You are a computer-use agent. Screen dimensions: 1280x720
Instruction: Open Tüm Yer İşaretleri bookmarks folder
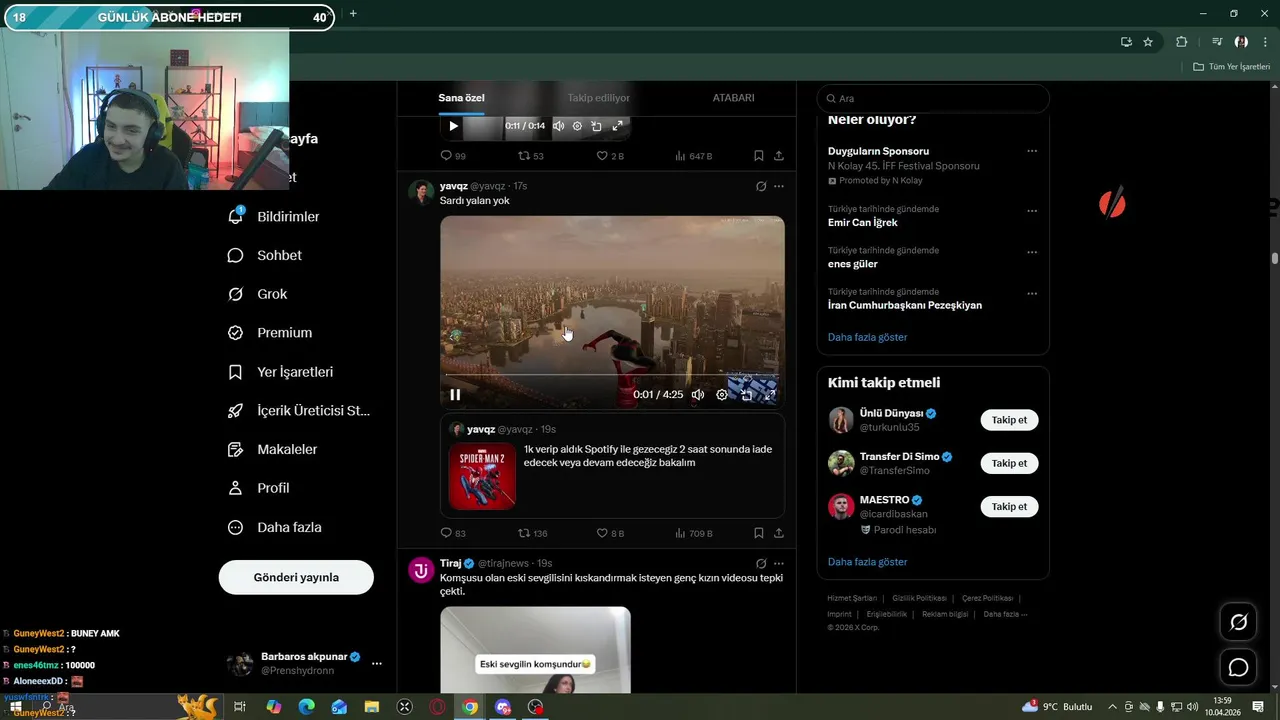[x=1232, y=67]
